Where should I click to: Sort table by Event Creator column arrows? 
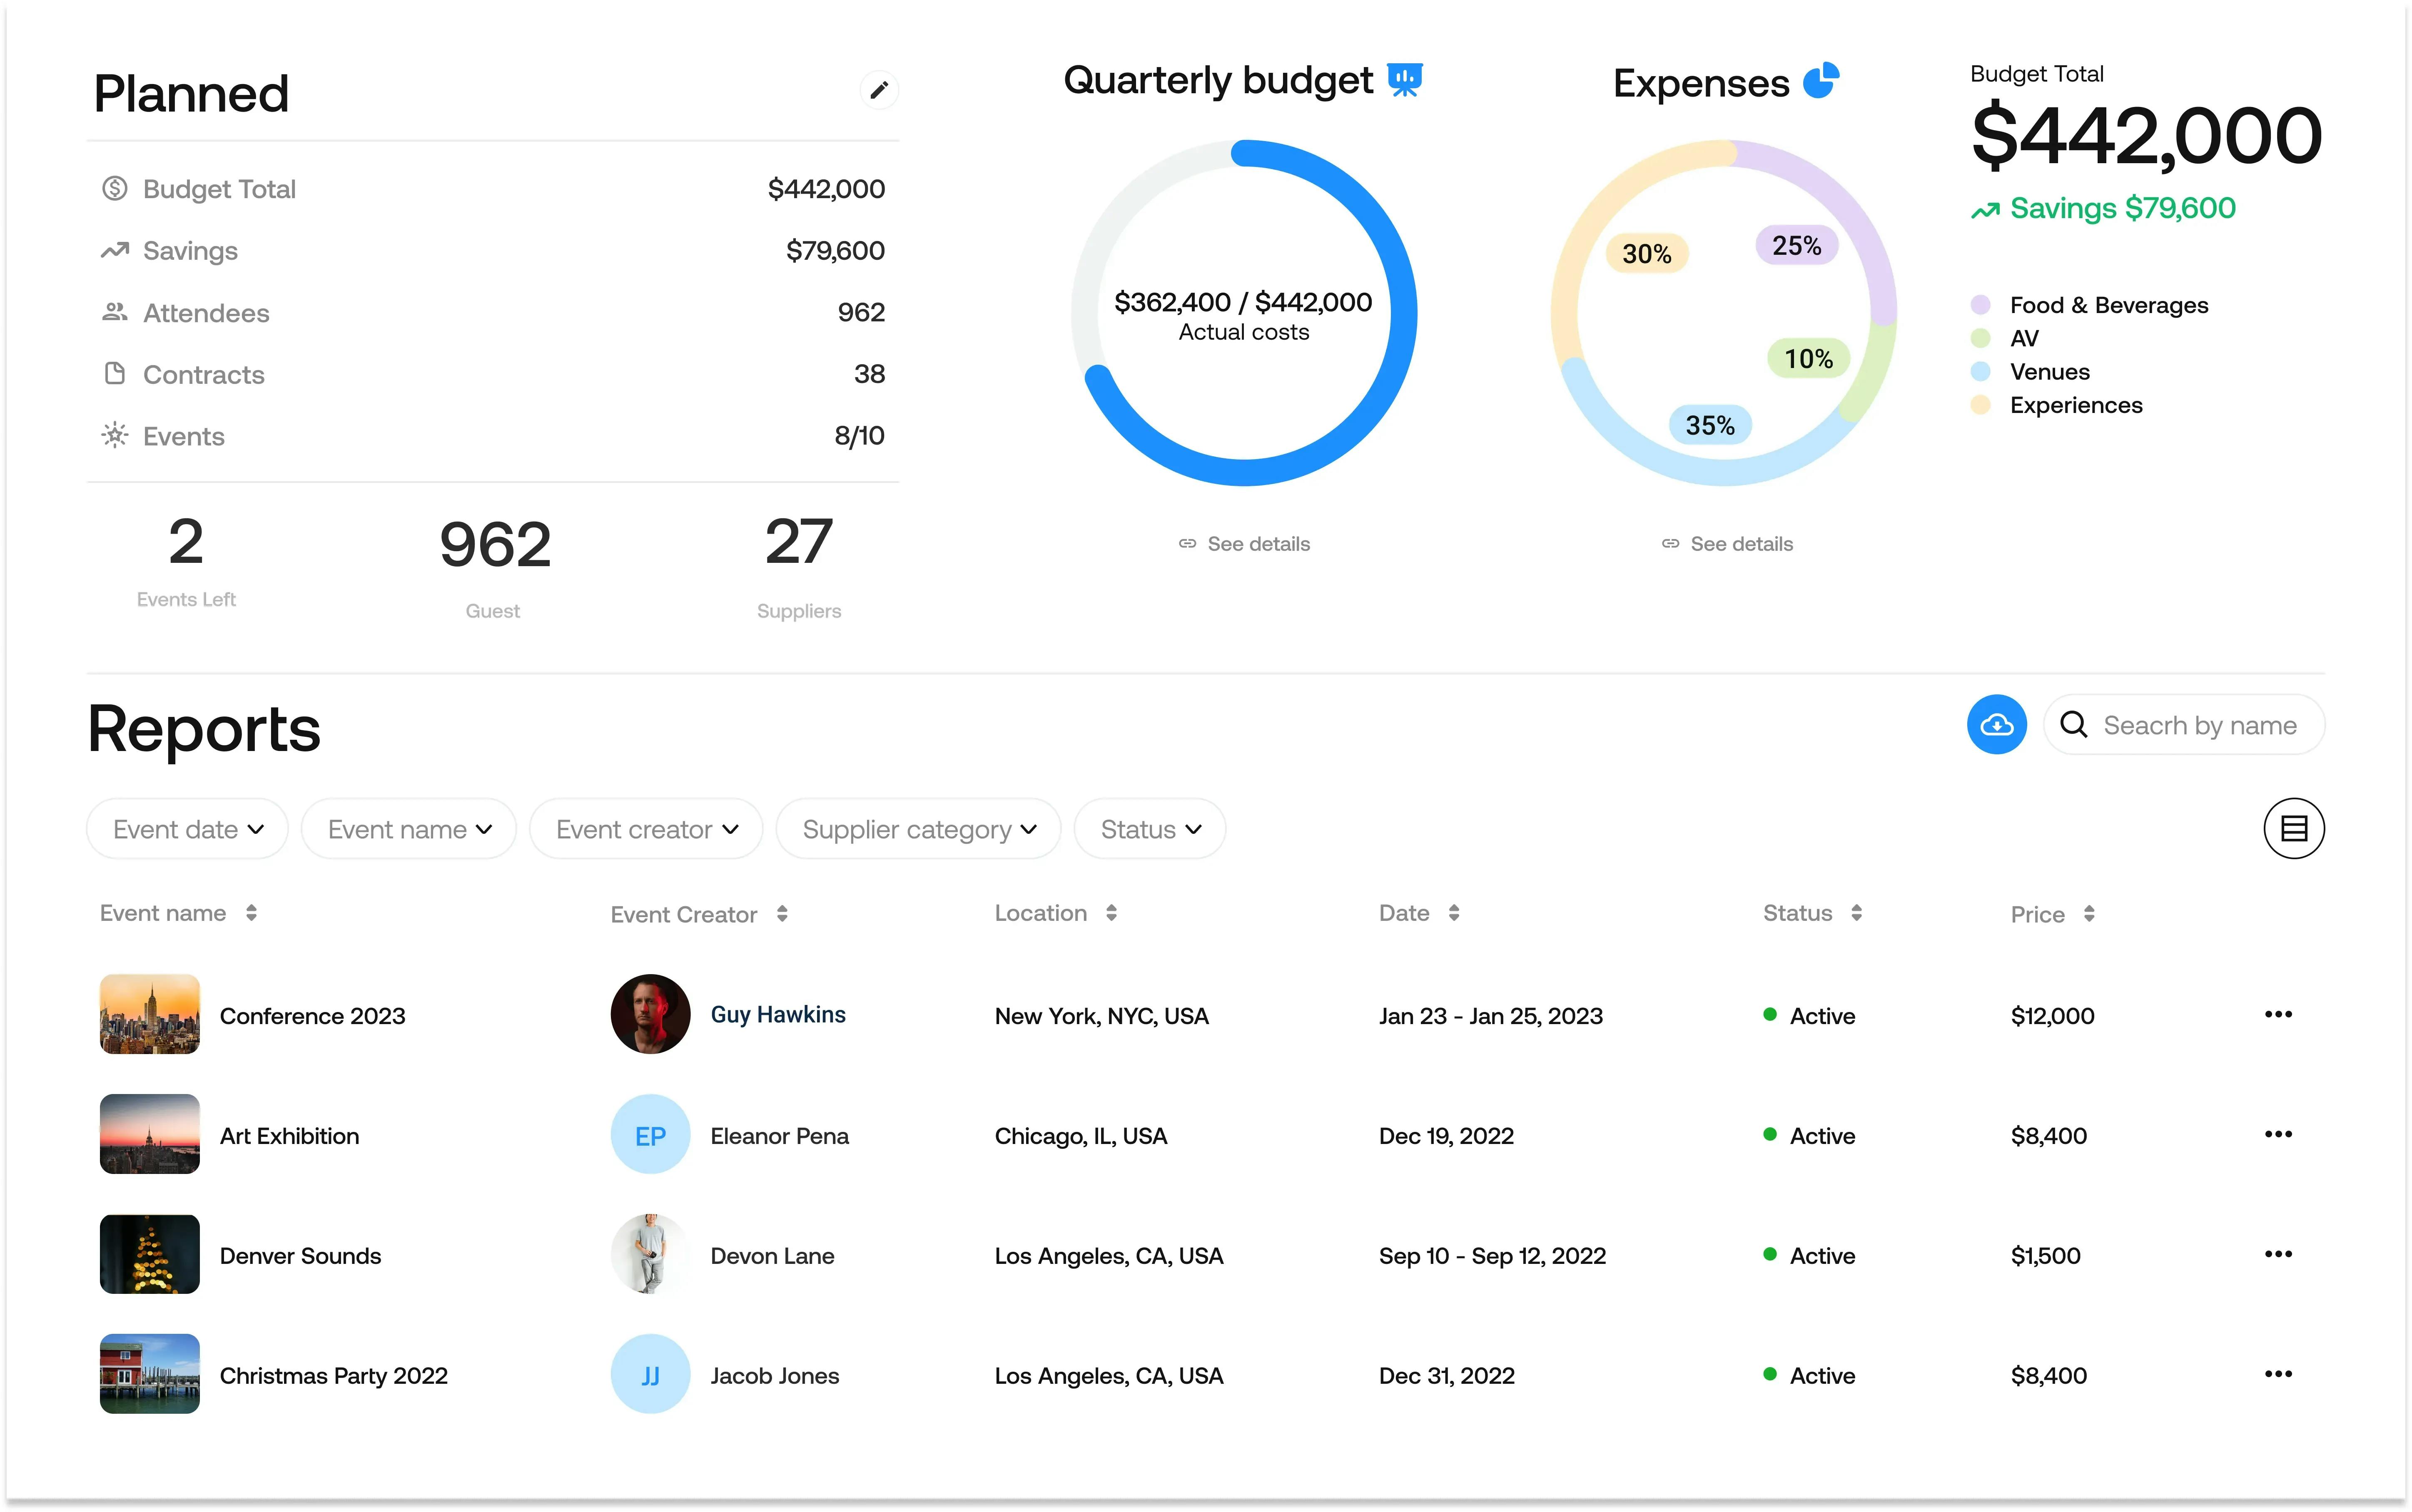[x=782, y=914]
